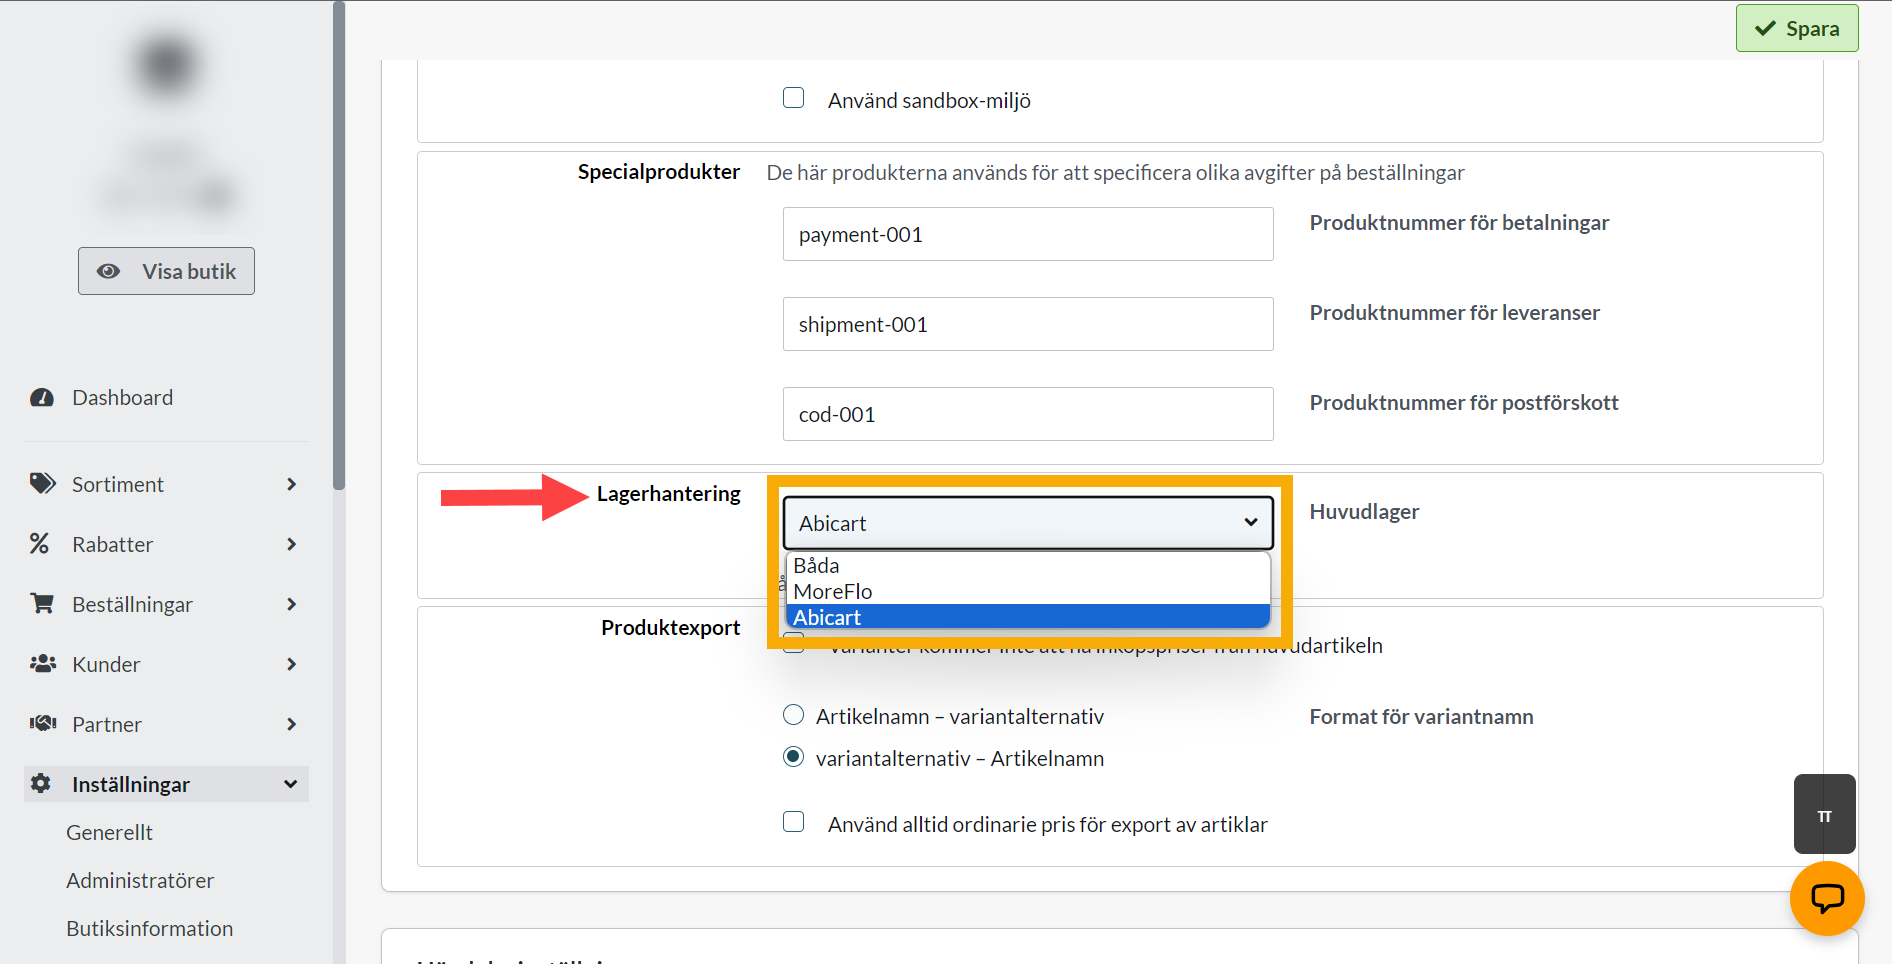This screenshot has height=964, width=1892.
Task: Click the Beställningar shopping cart icon
Action: 42,604
